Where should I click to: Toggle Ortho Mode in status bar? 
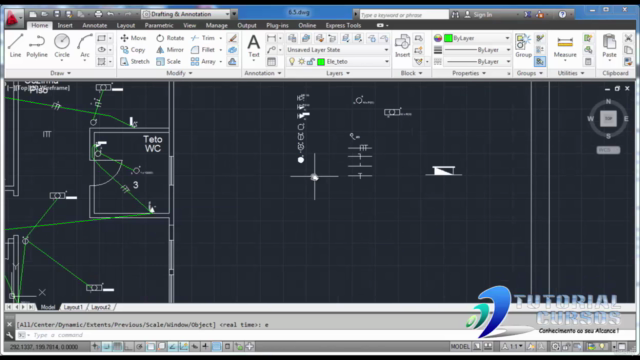point(128,347)
